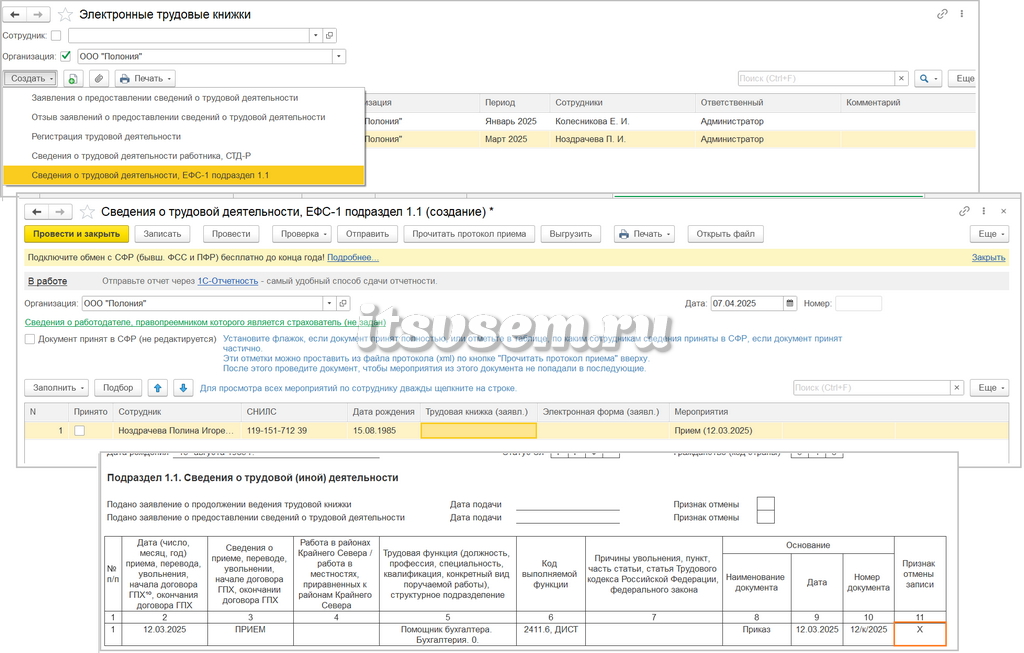This screenshot has width=1024, height=653.
Task: Uncheck the Организация filter checkbox
Action: point(65,56)
